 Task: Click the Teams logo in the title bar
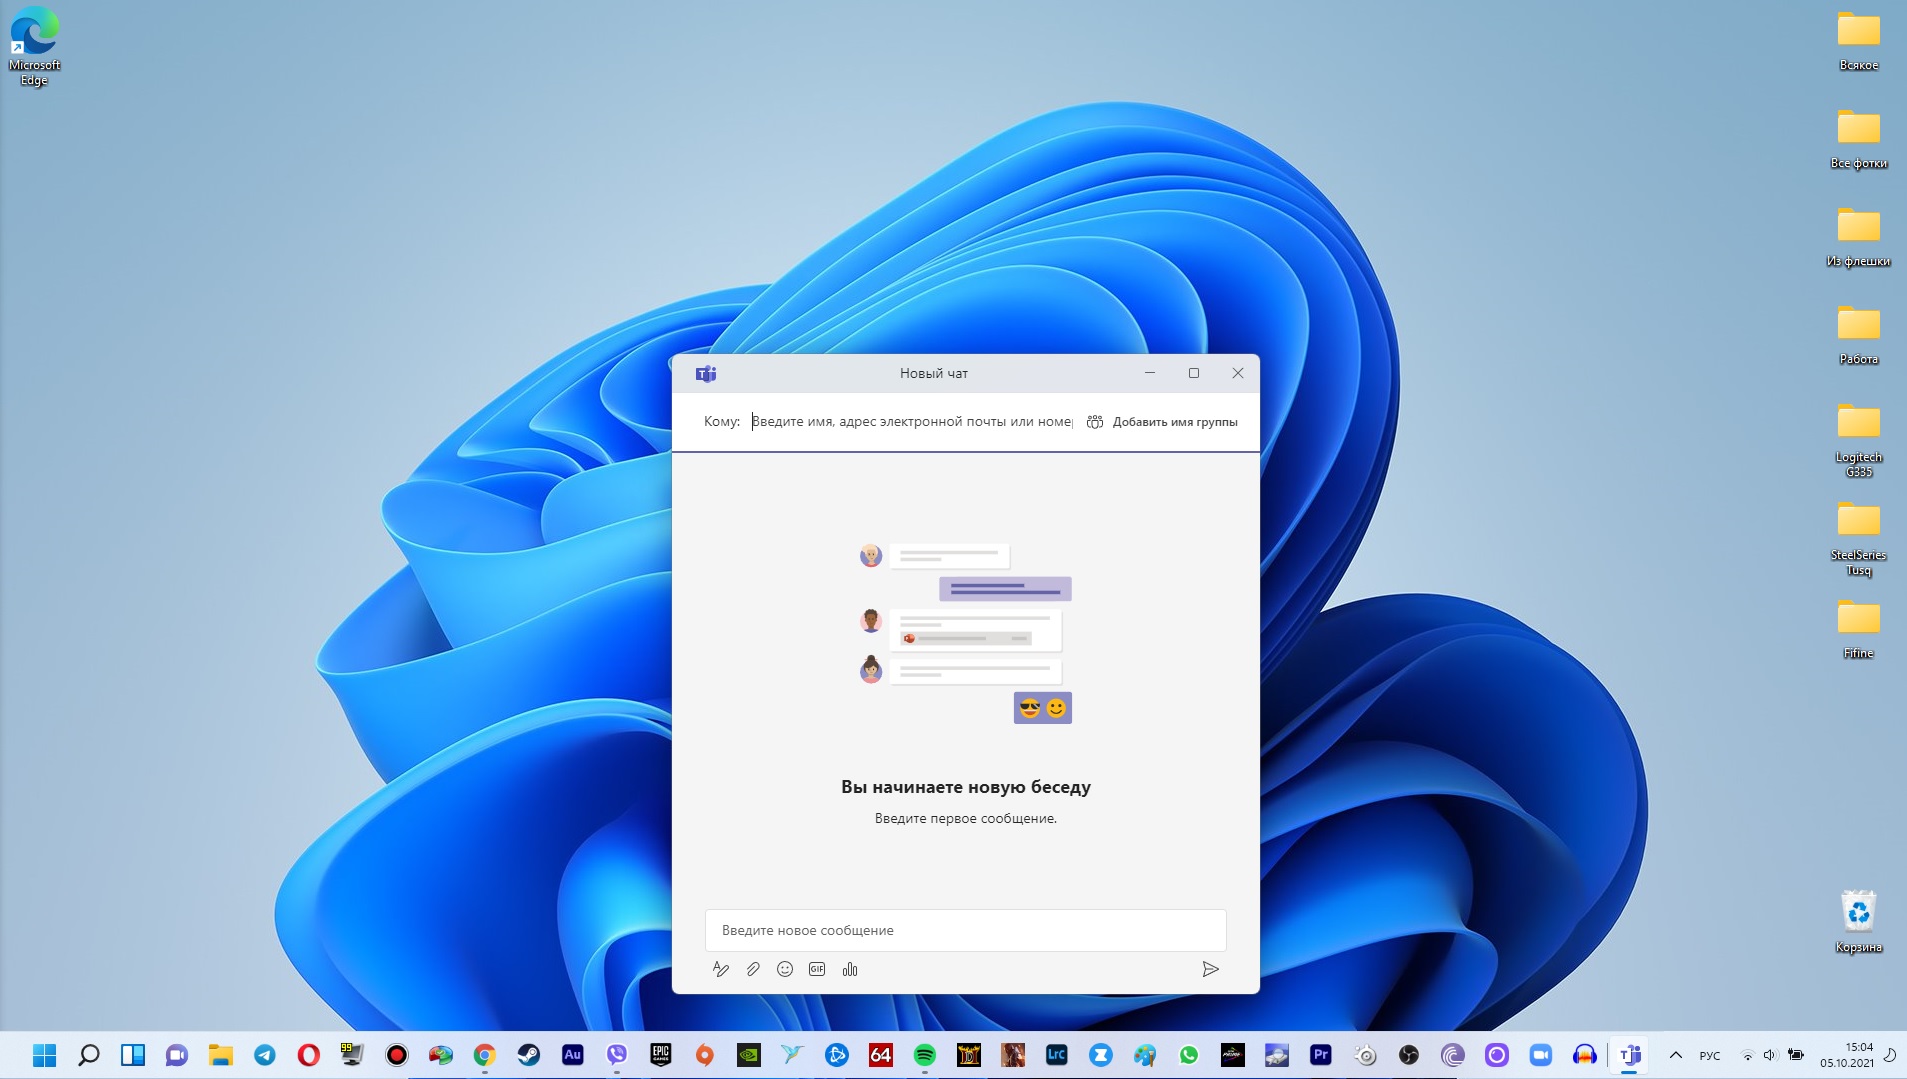click(706, 374)
